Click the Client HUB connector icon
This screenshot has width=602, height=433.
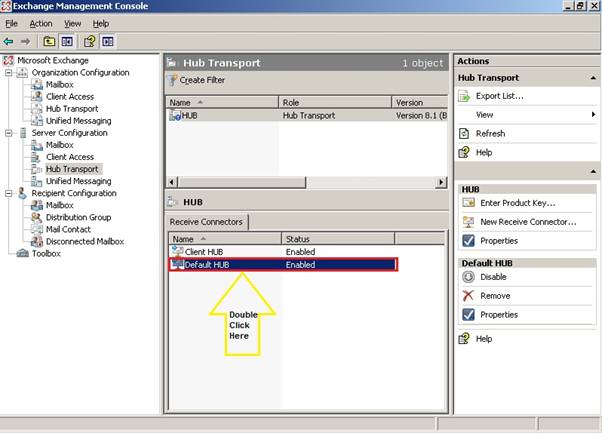177,251
